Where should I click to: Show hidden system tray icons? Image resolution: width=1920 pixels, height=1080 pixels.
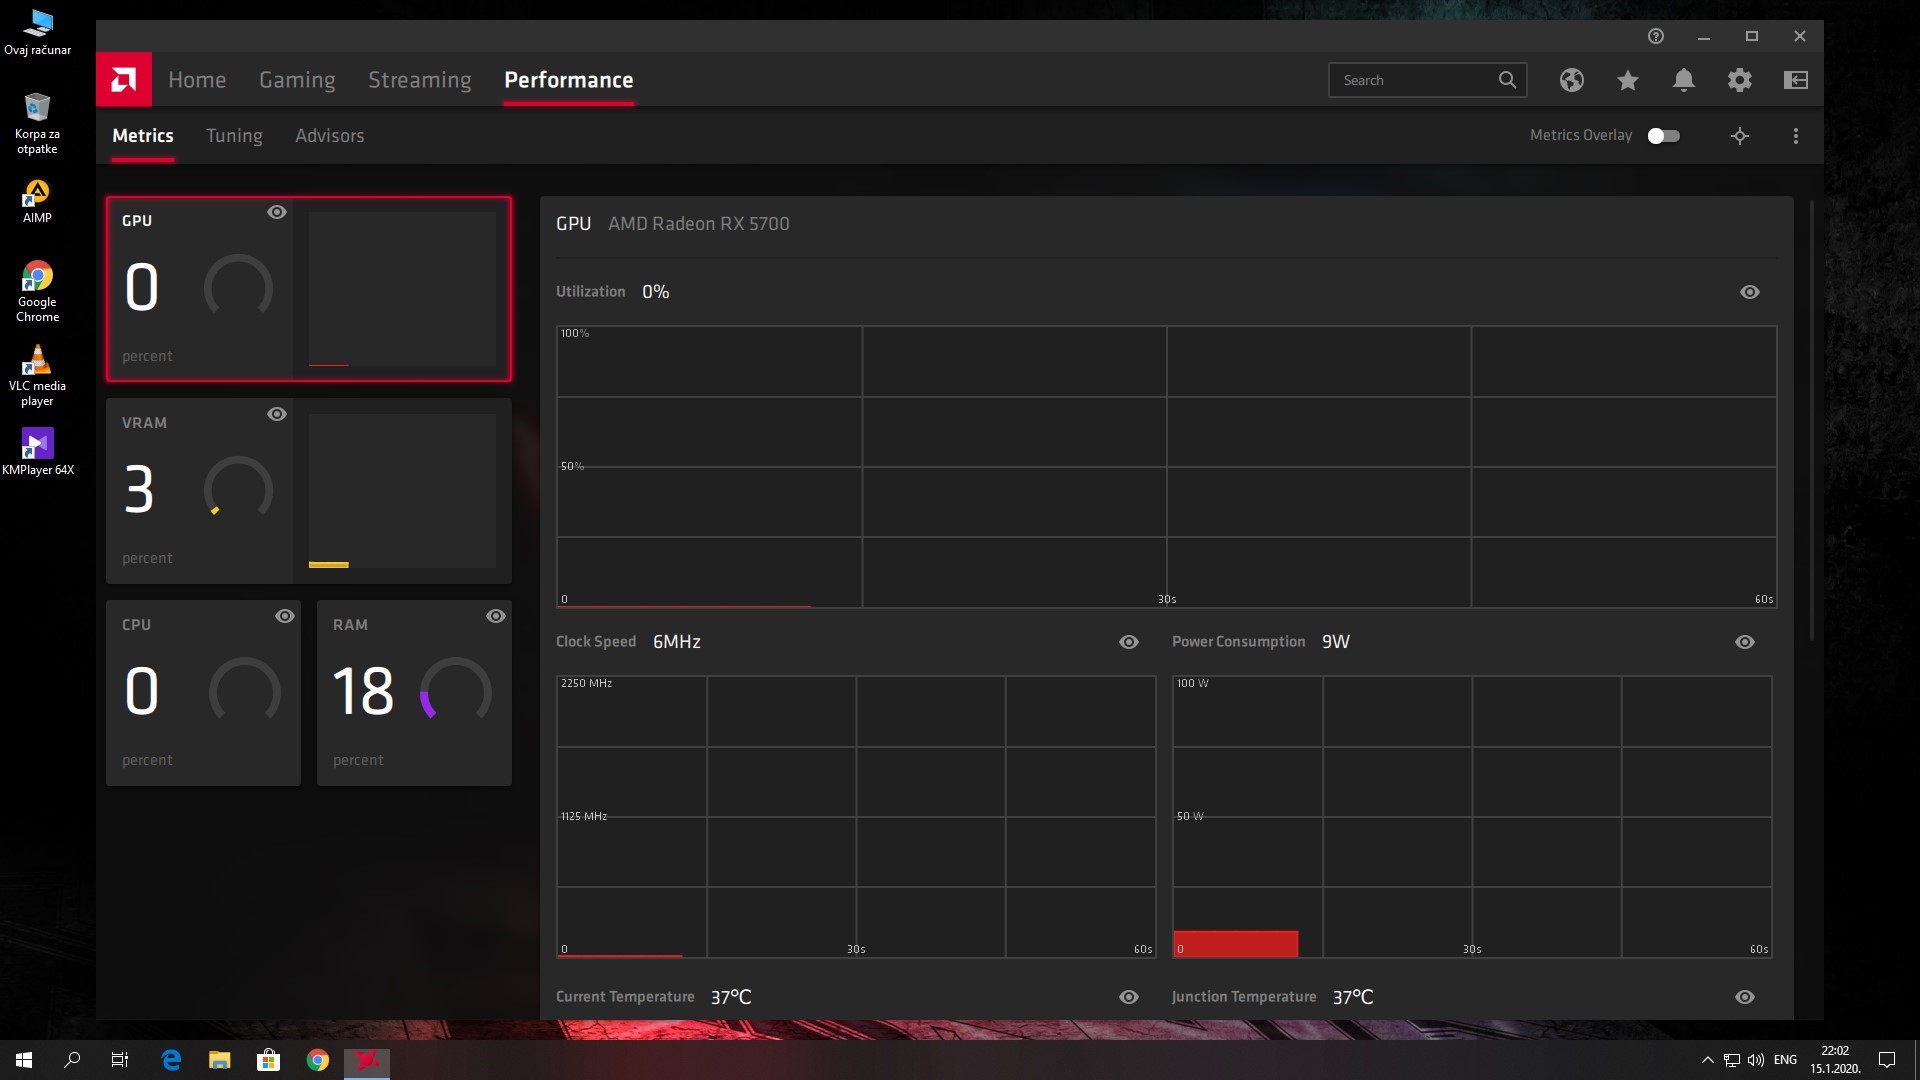[1706, 1060]
